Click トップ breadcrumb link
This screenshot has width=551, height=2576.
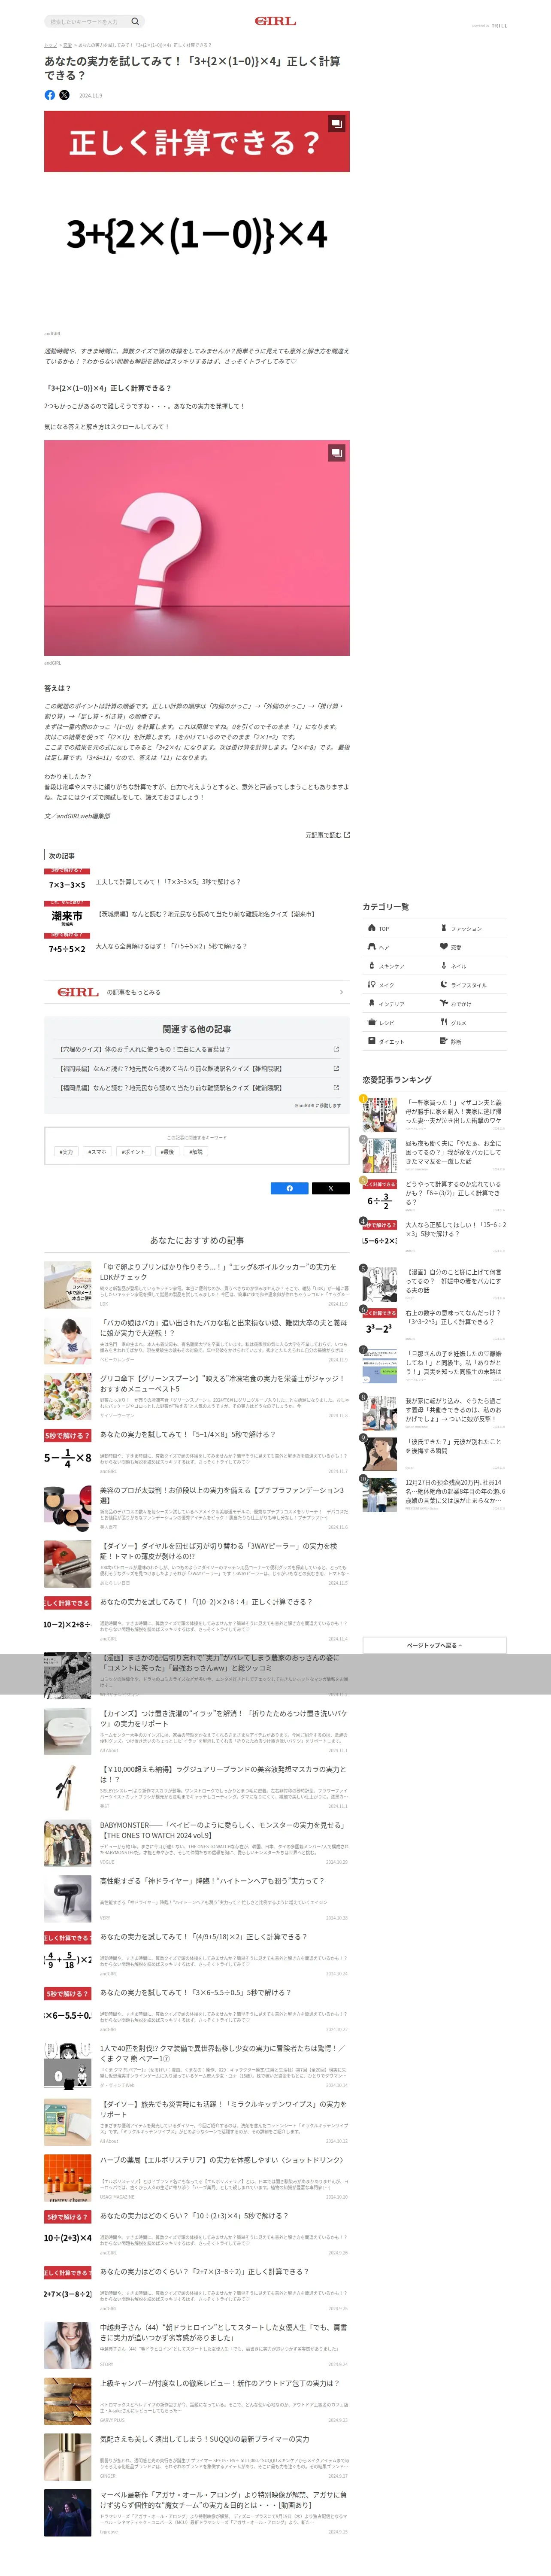50,45
